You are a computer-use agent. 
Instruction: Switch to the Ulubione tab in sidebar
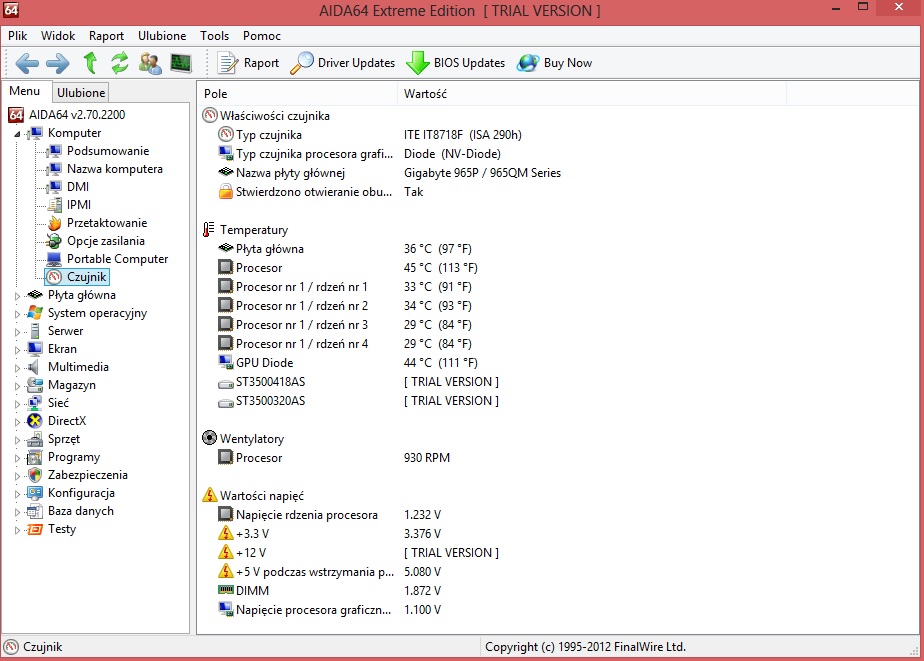[x=81, y=92]
